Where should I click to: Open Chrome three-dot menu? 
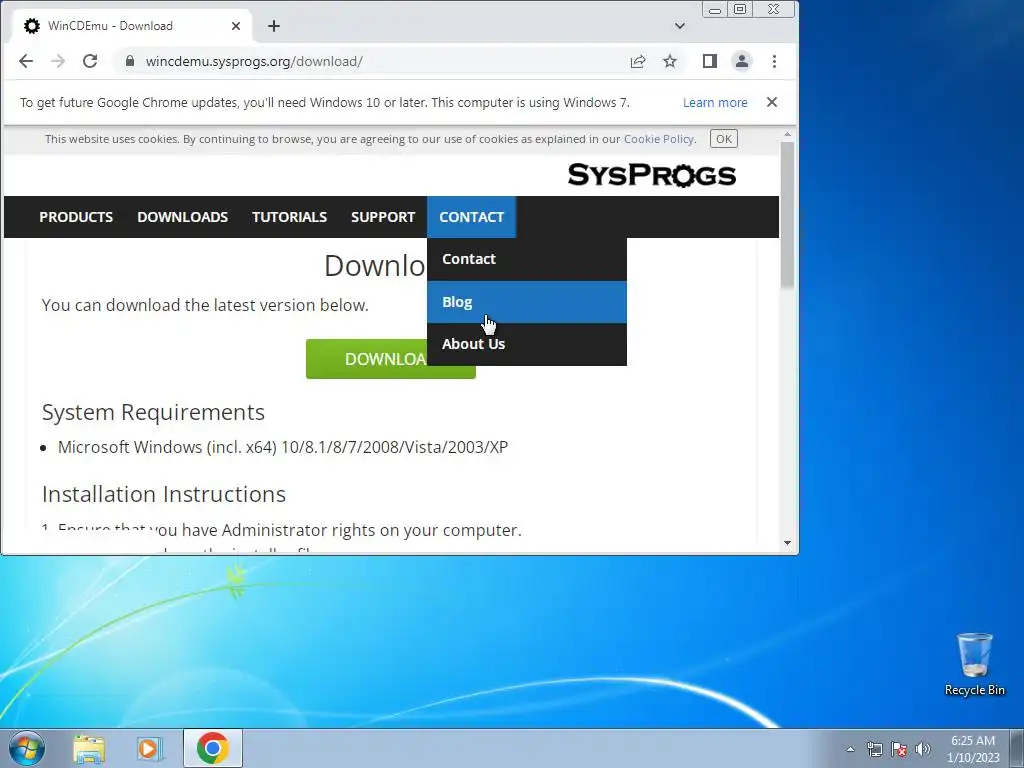click(x=775, y=61)
